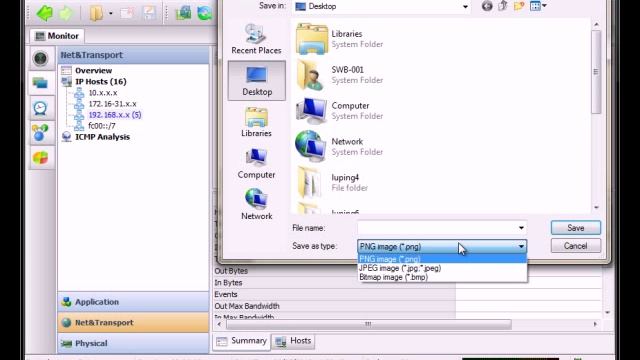Select the 10.x.x.x host group
Image resolution: width=640 pixels, height=360 pixels.
(103, 93)
